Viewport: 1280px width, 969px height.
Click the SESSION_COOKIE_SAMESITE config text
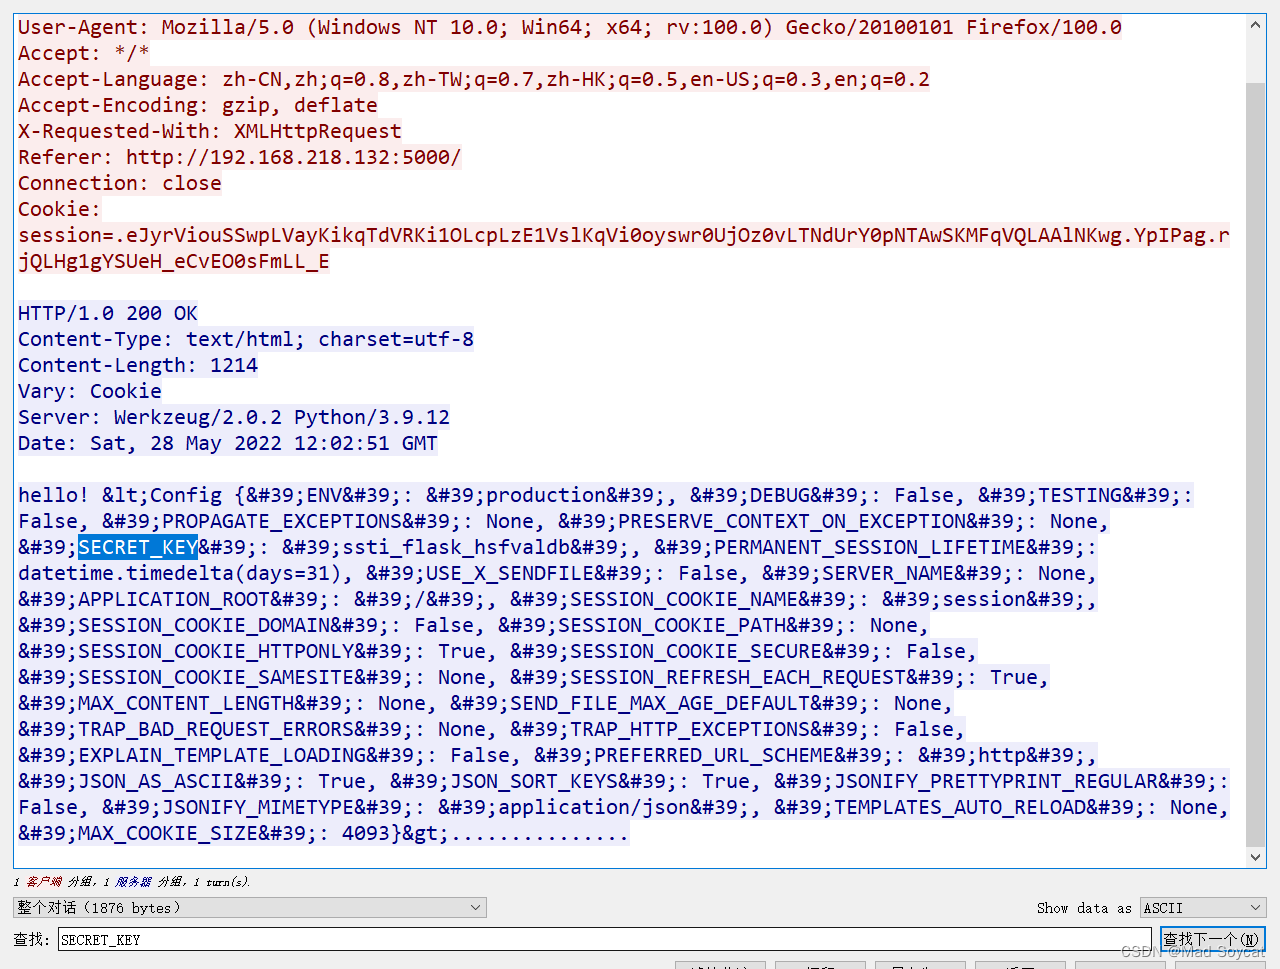tap(216, 677)
